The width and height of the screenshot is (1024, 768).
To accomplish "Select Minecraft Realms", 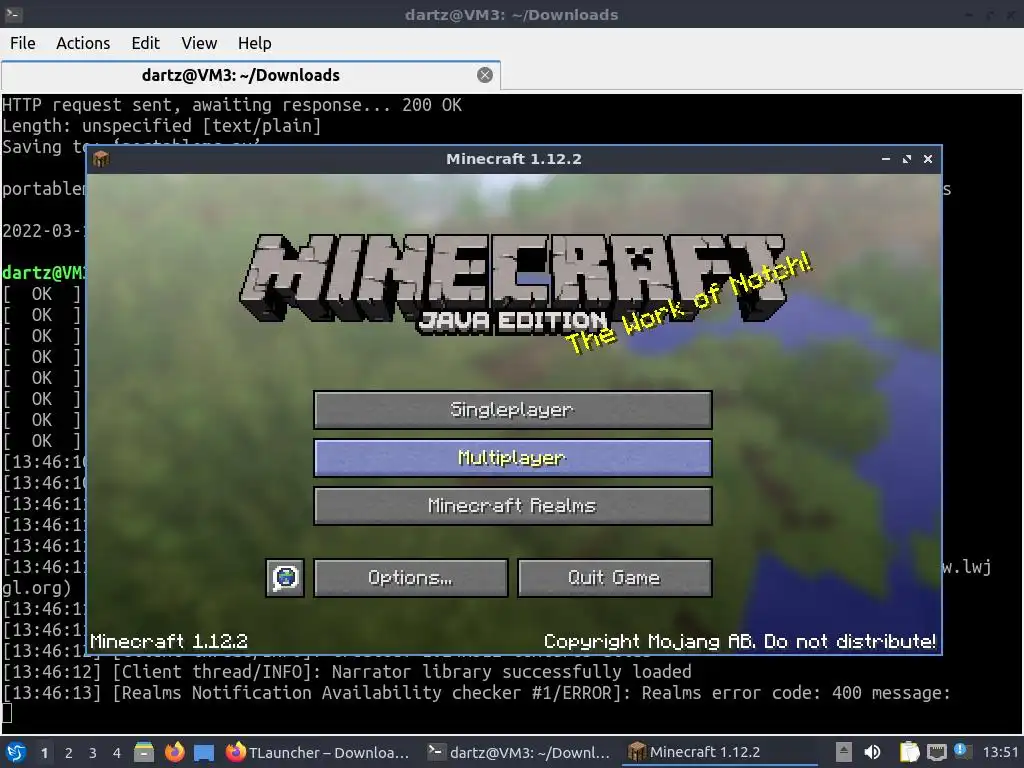I will (513, 505).
